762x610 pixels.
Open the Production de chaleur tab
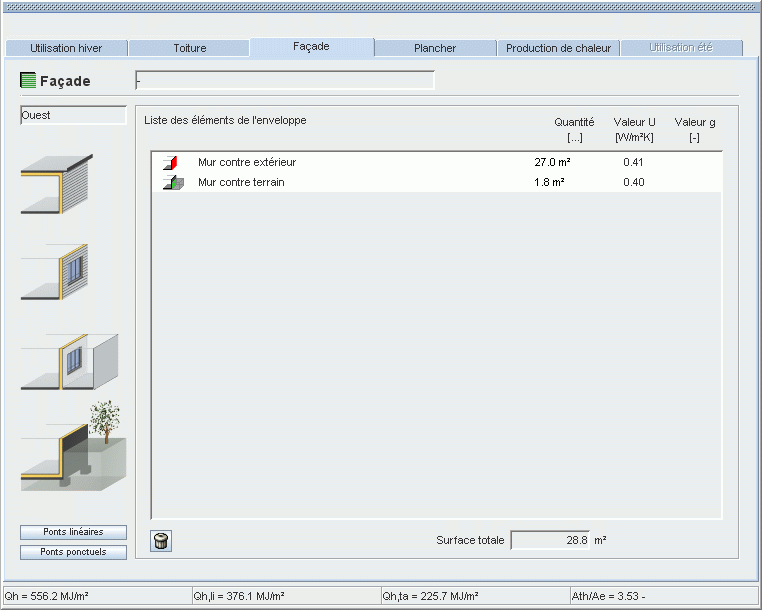558,48
